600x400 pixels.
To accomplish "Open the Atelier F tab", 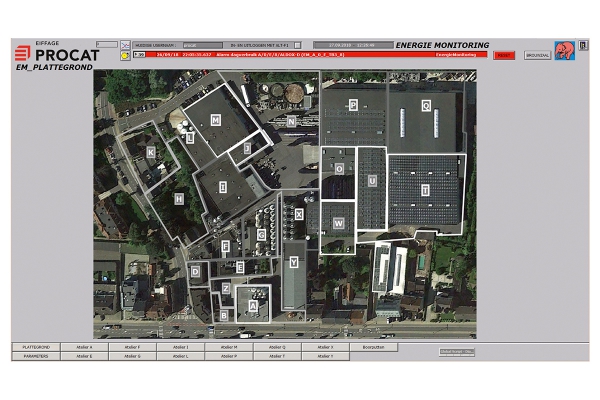I will point(132,347).
